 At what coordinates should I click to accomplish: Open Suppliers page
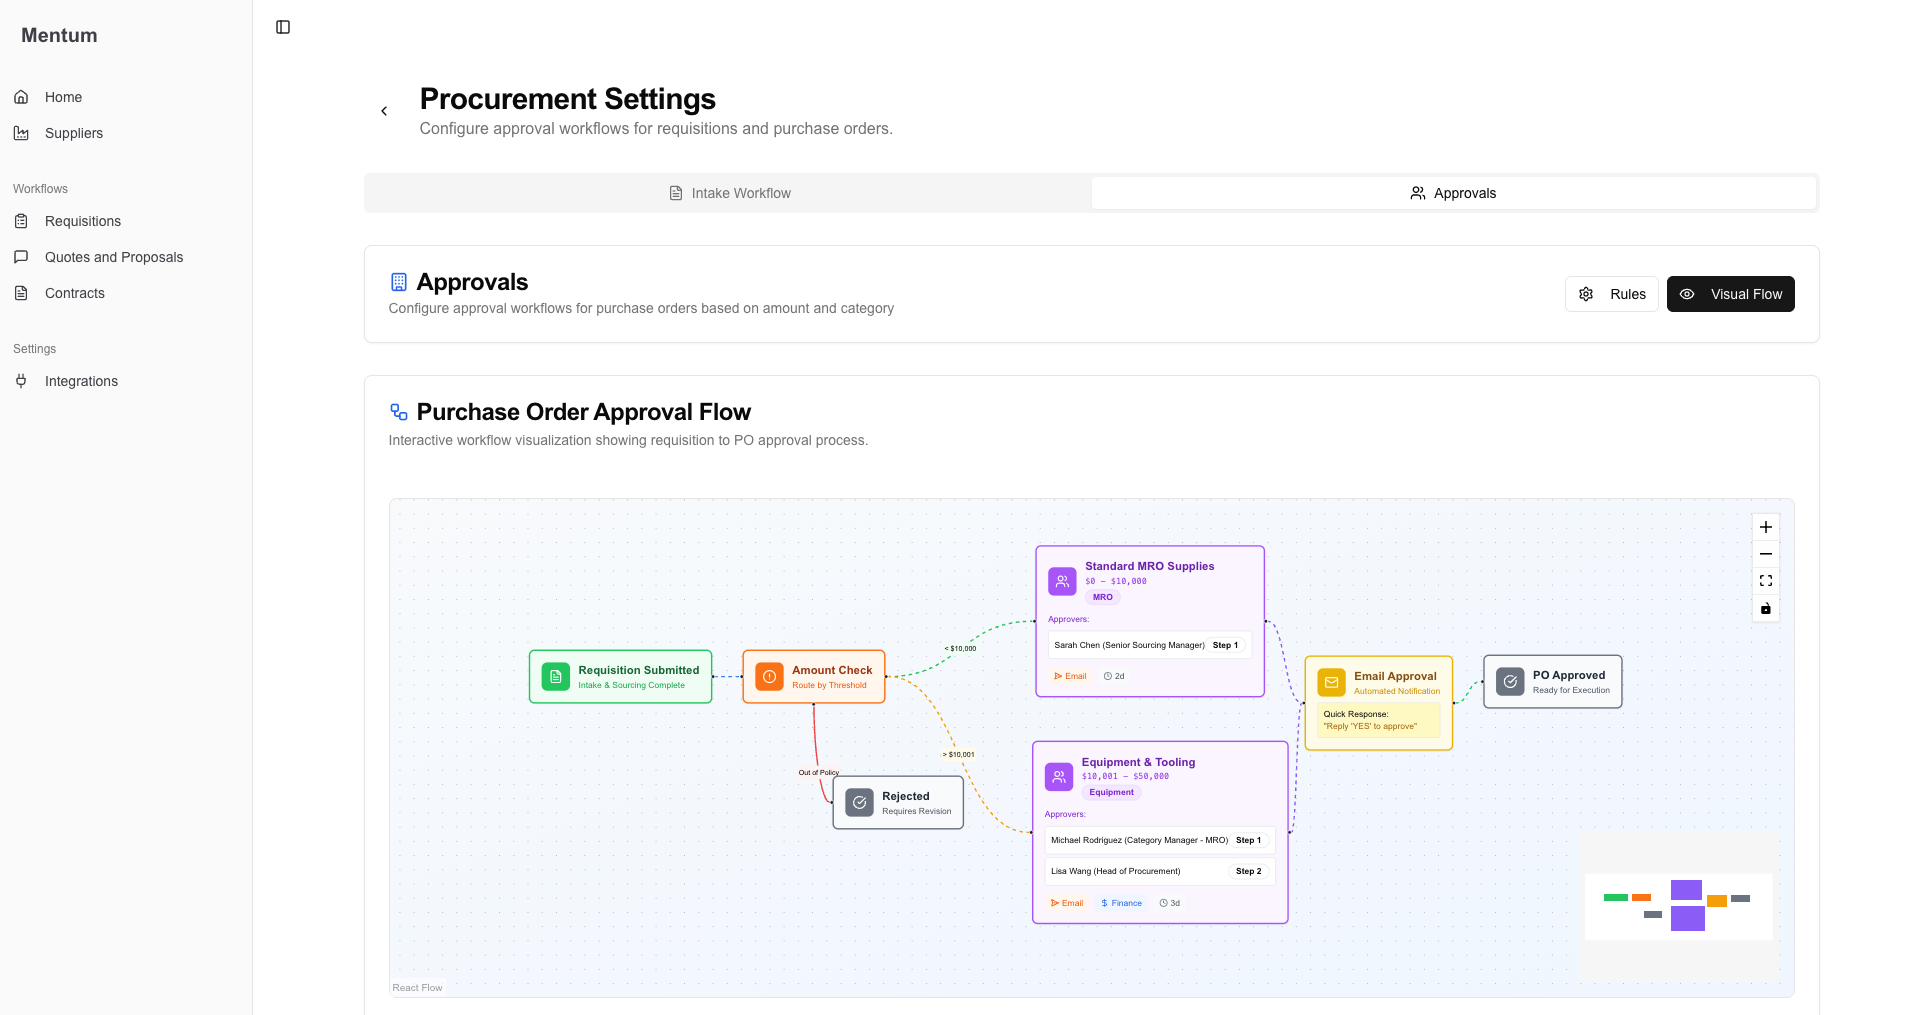pos(73,133)
